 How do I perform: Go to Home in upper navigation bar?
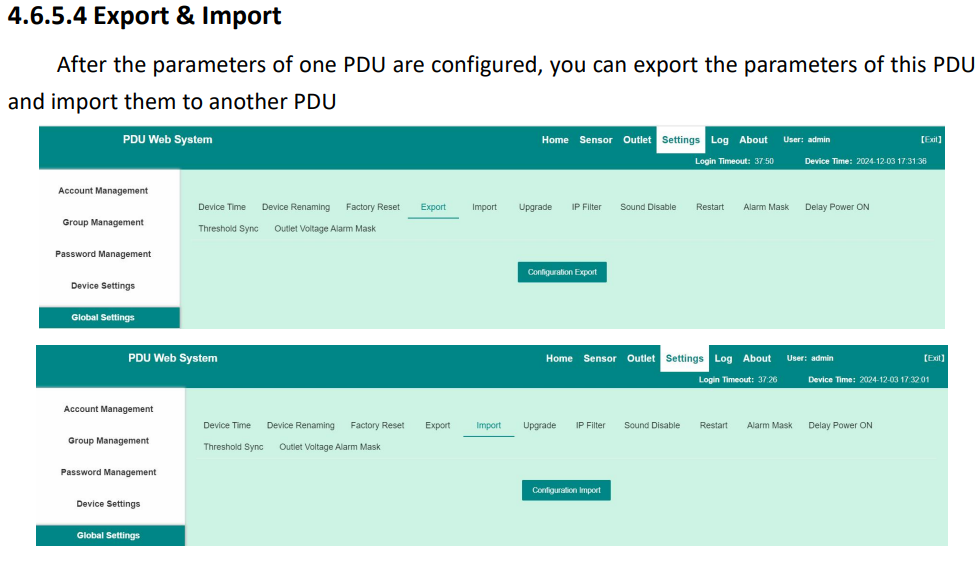[x=555, y=140]
